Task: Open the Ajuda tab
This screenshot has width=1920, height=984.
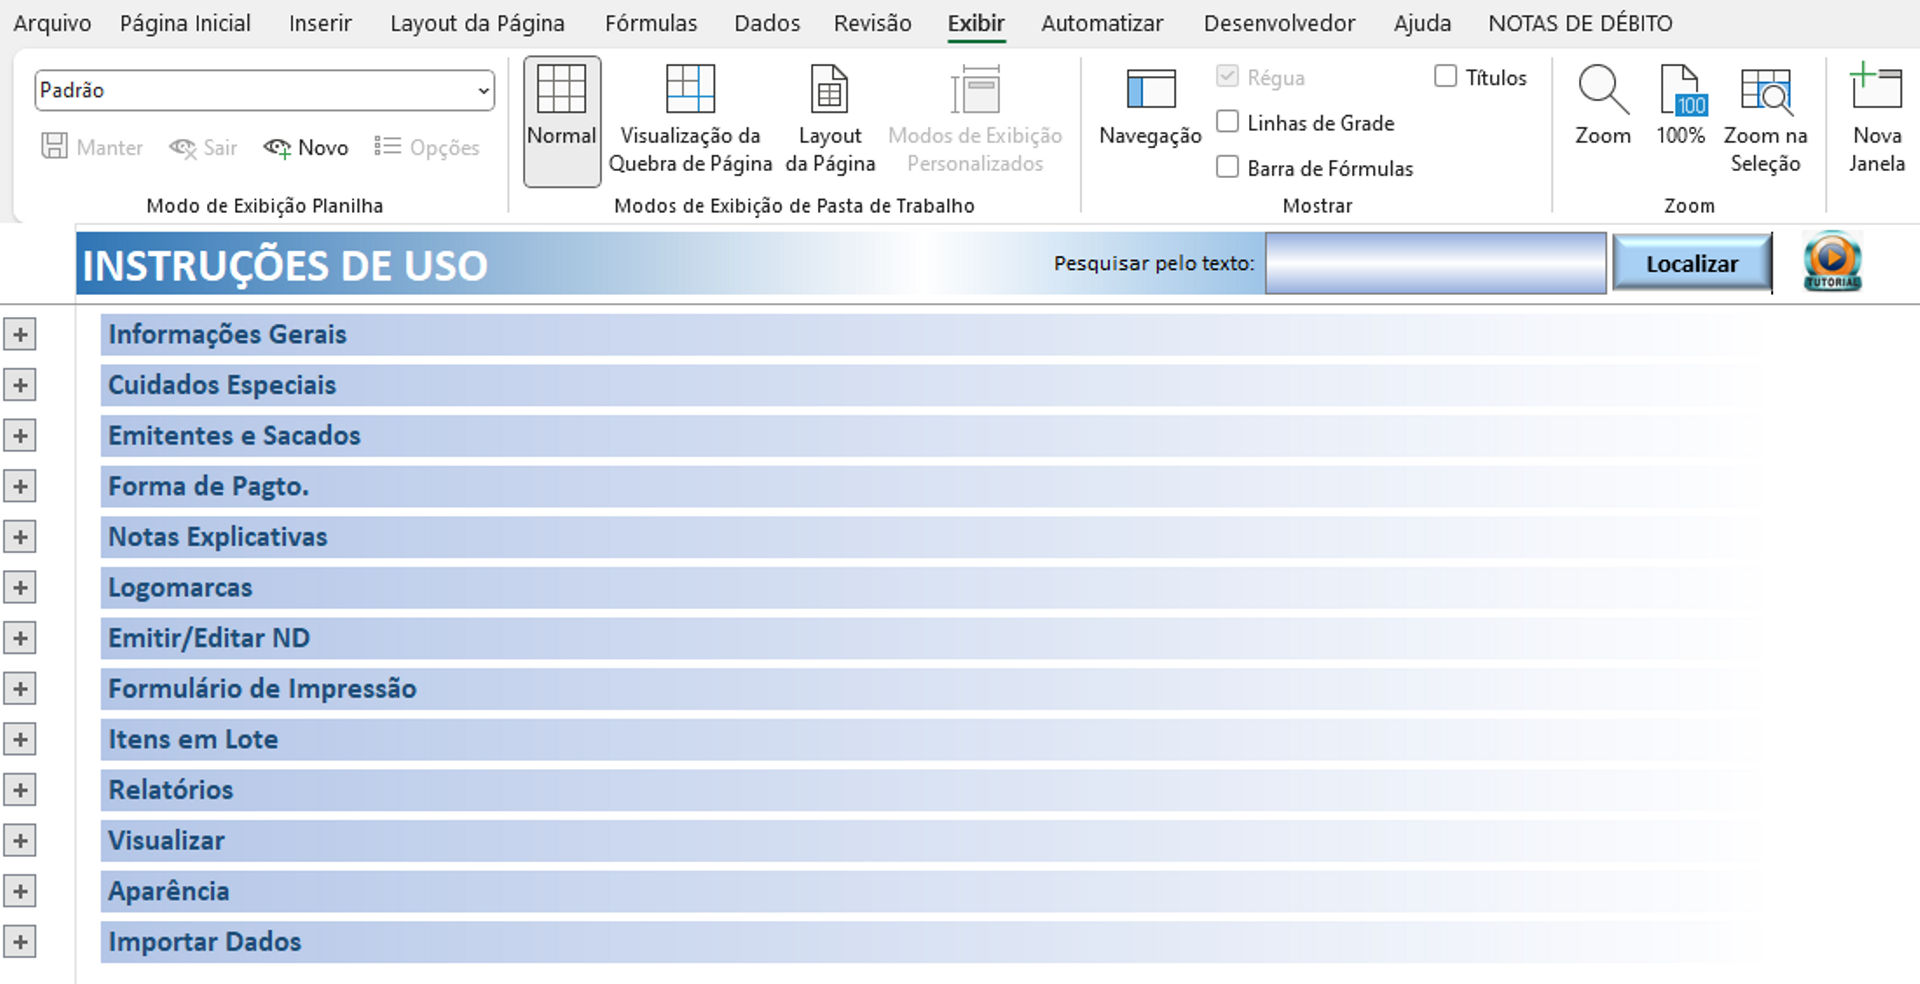Action: point(1422,23)
